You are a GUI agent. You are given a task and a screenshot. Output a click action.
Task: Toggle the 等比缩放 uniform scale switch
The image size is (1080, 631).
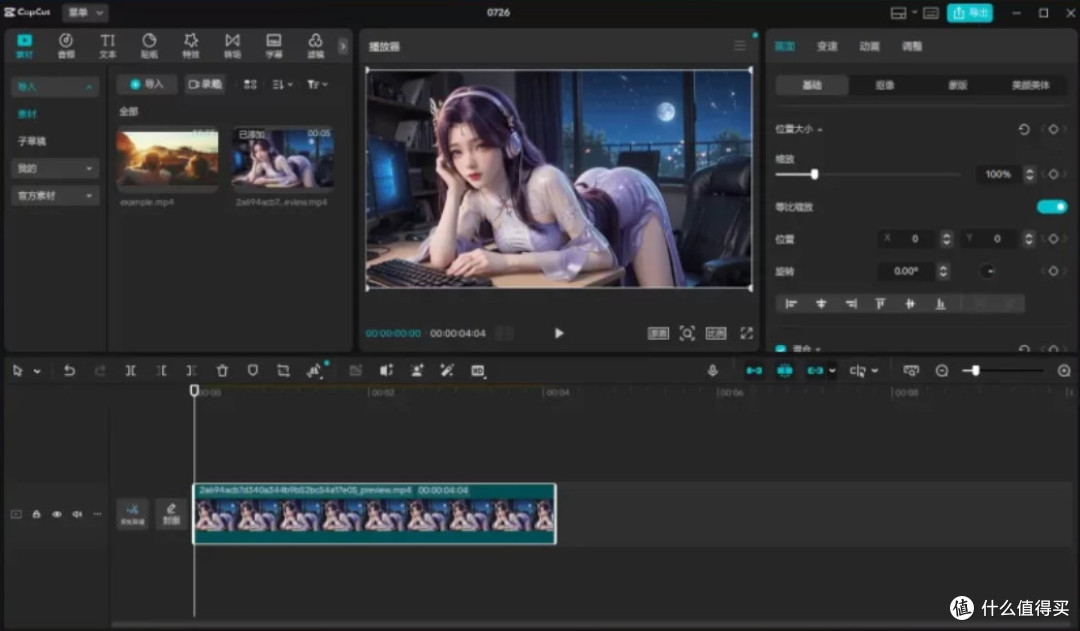pyautogui.click(x=1052, y=207)
